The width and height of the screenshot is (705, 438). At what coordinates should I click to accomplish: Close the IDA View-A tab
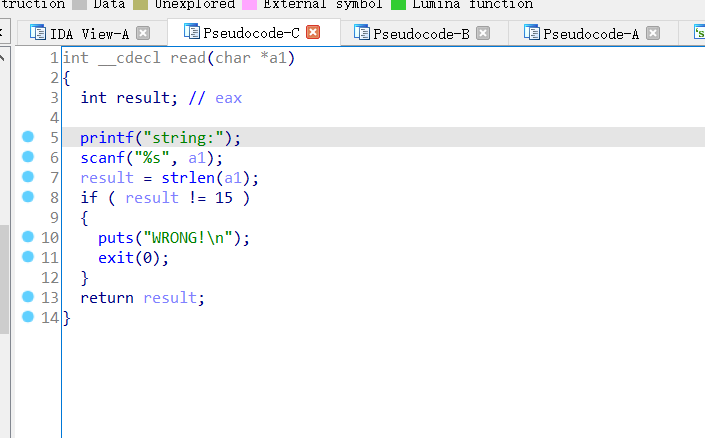(x=143, y=33)
